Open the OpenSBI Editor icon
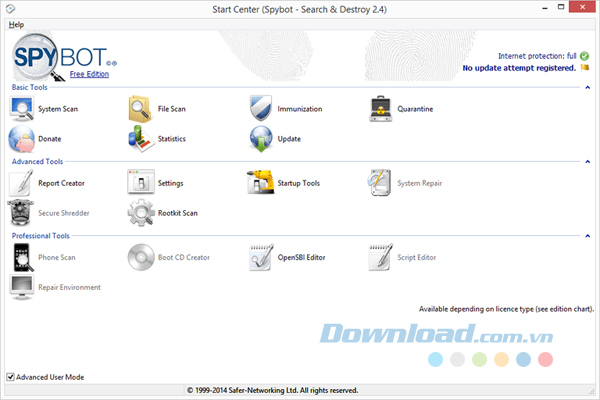The height and width of the screenshot is (400, 600). tap(260, 257)
